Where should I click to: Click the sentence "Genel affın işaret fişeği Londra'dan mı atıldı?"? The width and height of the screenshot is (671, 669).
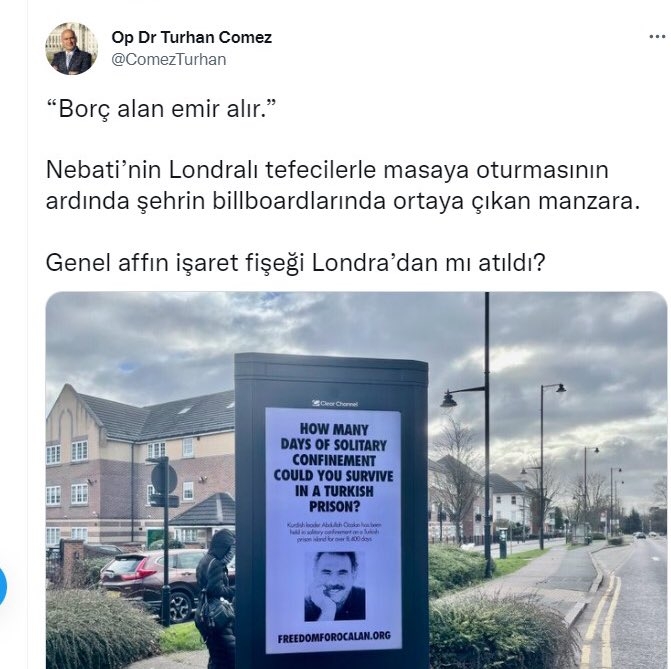click(295, 262)
